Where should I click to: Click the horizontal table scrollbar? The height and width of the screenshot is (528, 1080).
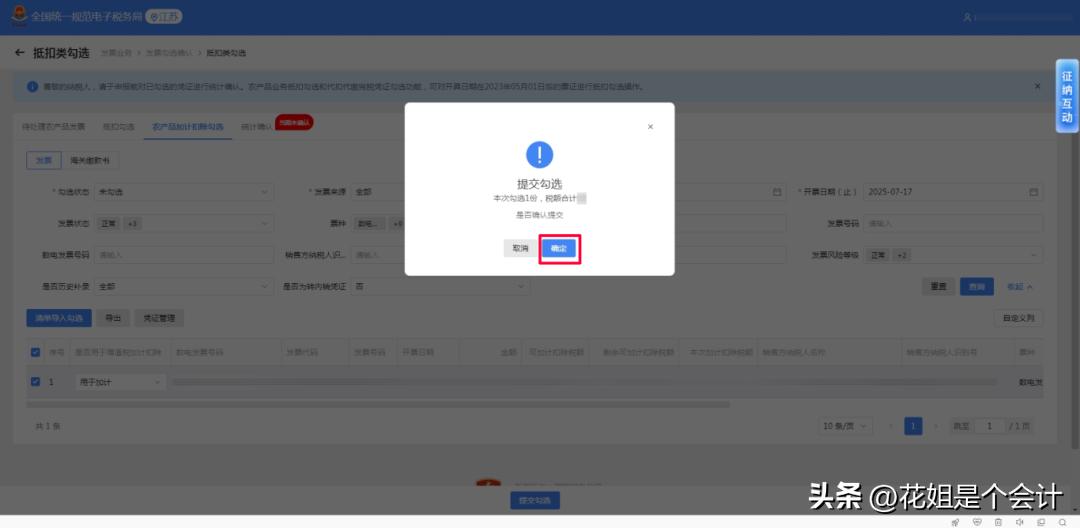click(378, 405)
